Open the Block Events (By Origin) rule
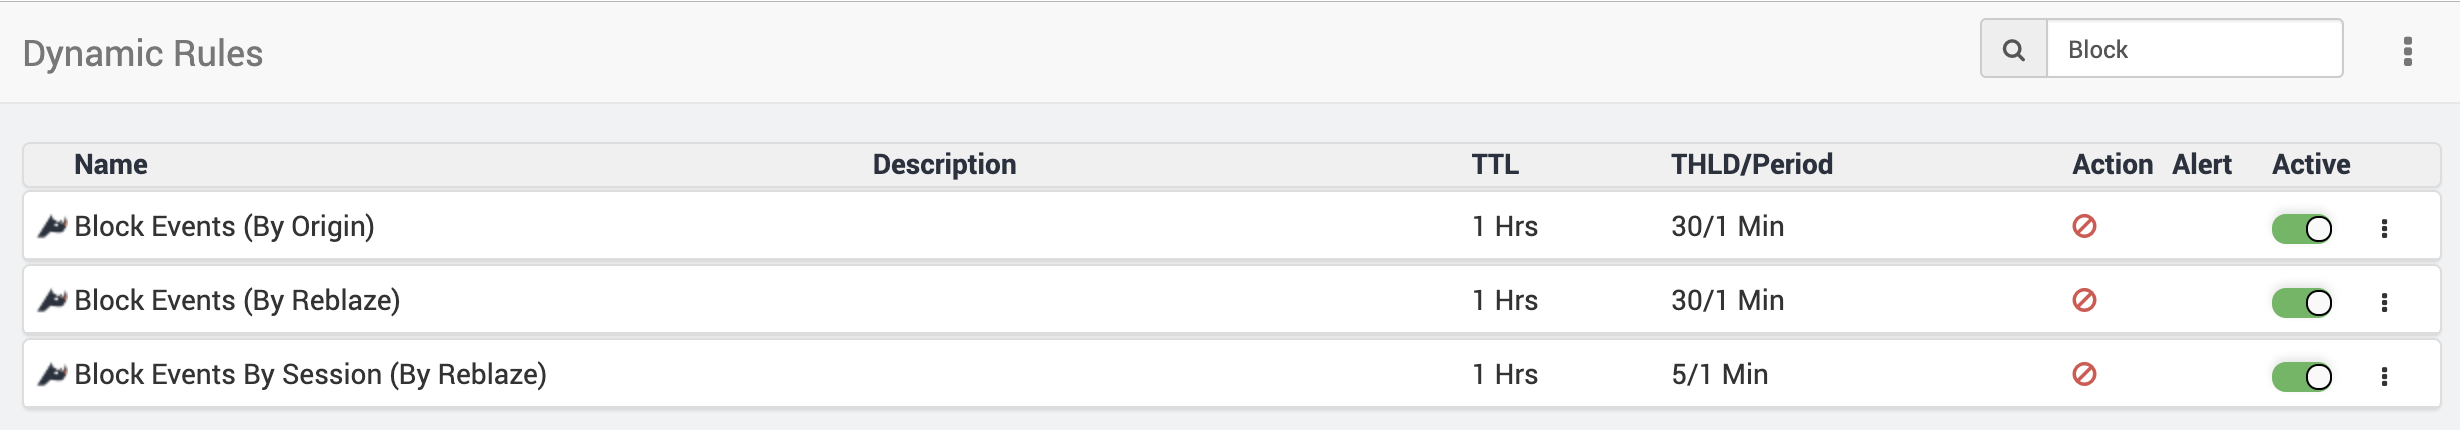The image size is (2460, 430). (x=224, y=227)
